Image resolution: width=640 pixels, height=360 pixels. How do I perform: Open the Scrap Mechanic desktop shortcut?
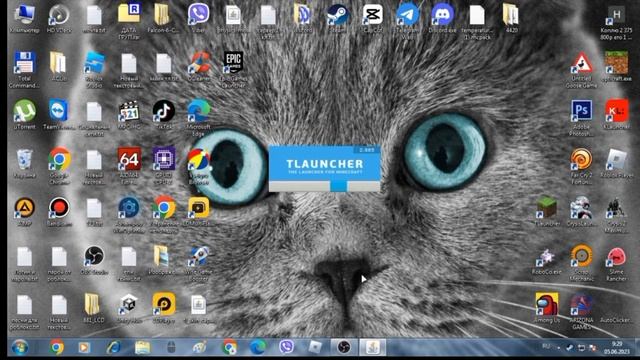point(581,263)
